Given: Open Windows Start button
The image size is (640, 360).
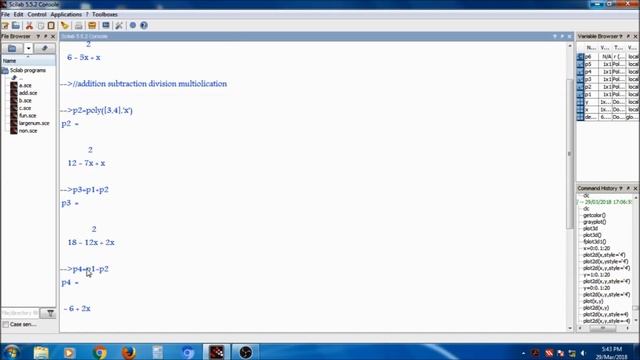Looking at the screenshot, I should tap(11, 352).
